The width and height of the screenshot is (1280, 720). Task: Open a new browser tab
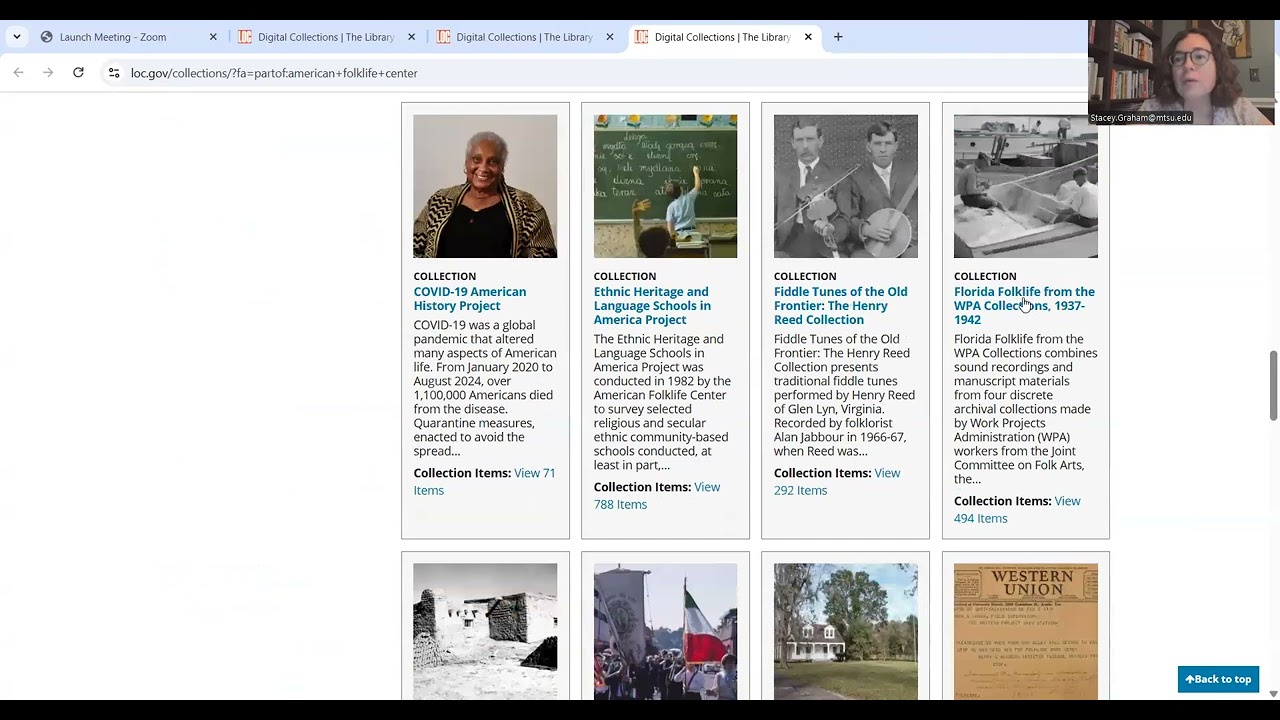click(838, 37)
